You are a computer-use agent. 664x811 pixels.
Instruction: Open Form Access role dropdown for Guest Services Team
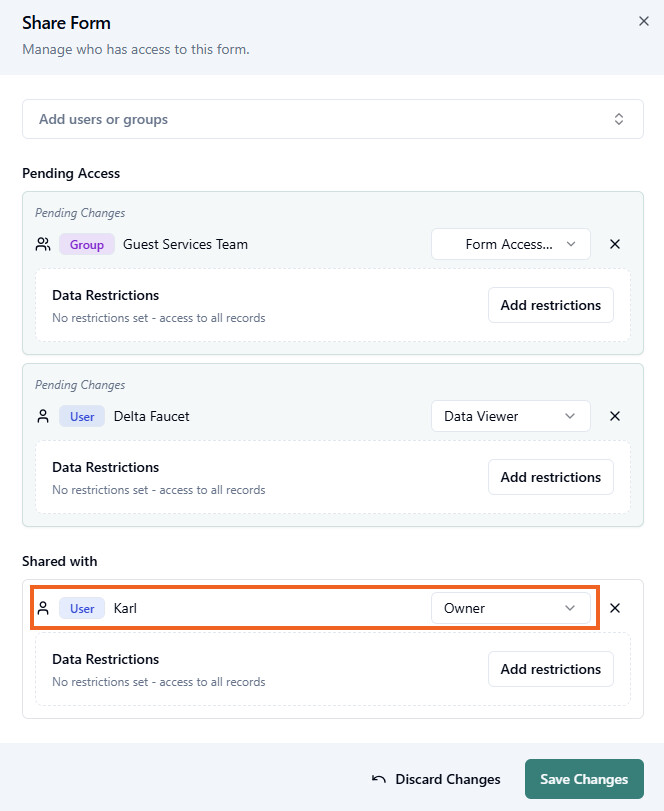click(x=510, y=244)
